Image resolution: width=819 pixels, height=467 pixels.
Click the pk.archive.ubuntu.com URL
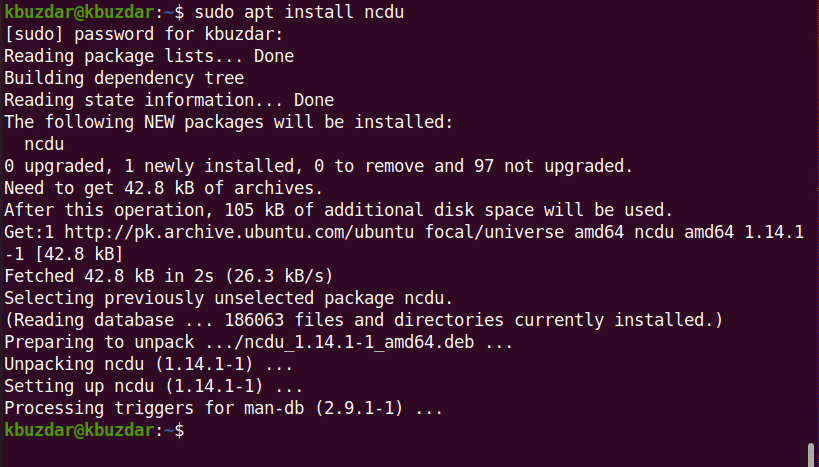pos(202,232)
